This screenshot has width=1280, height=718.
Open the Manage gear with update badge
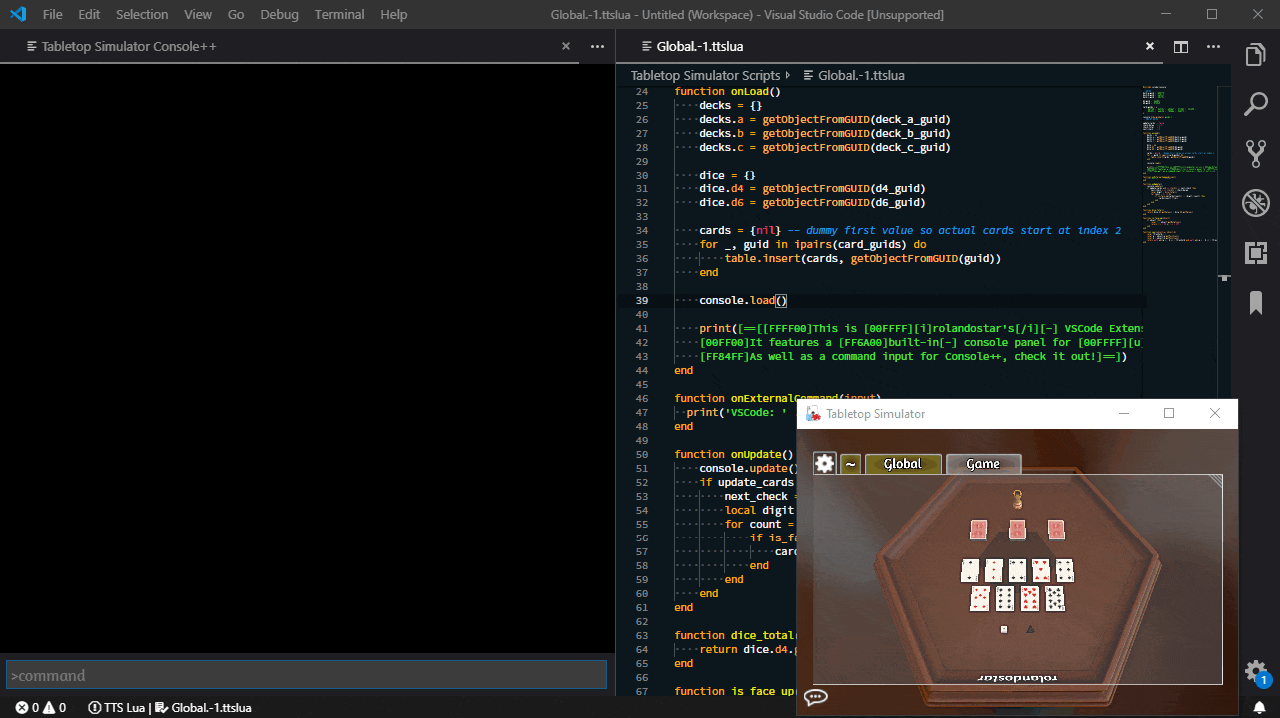[x=1256, y=672]
